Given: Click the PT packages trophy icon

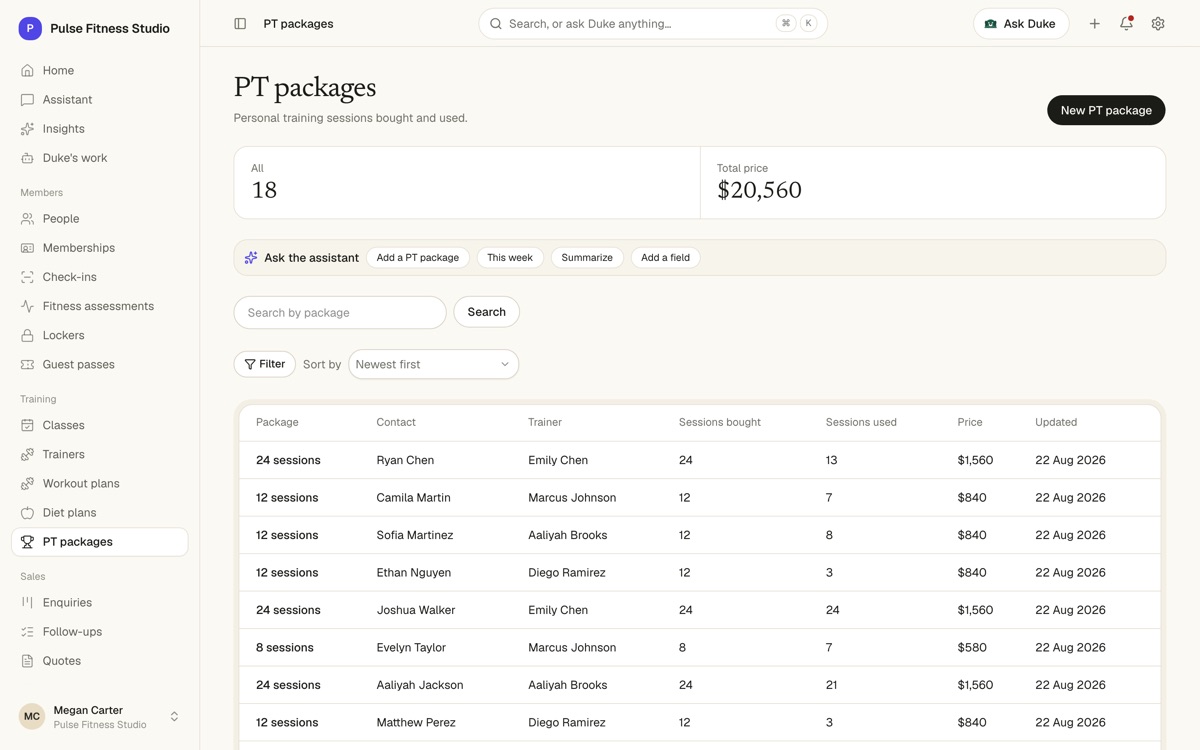Looking at the screenshot, I should coord(27,542).
